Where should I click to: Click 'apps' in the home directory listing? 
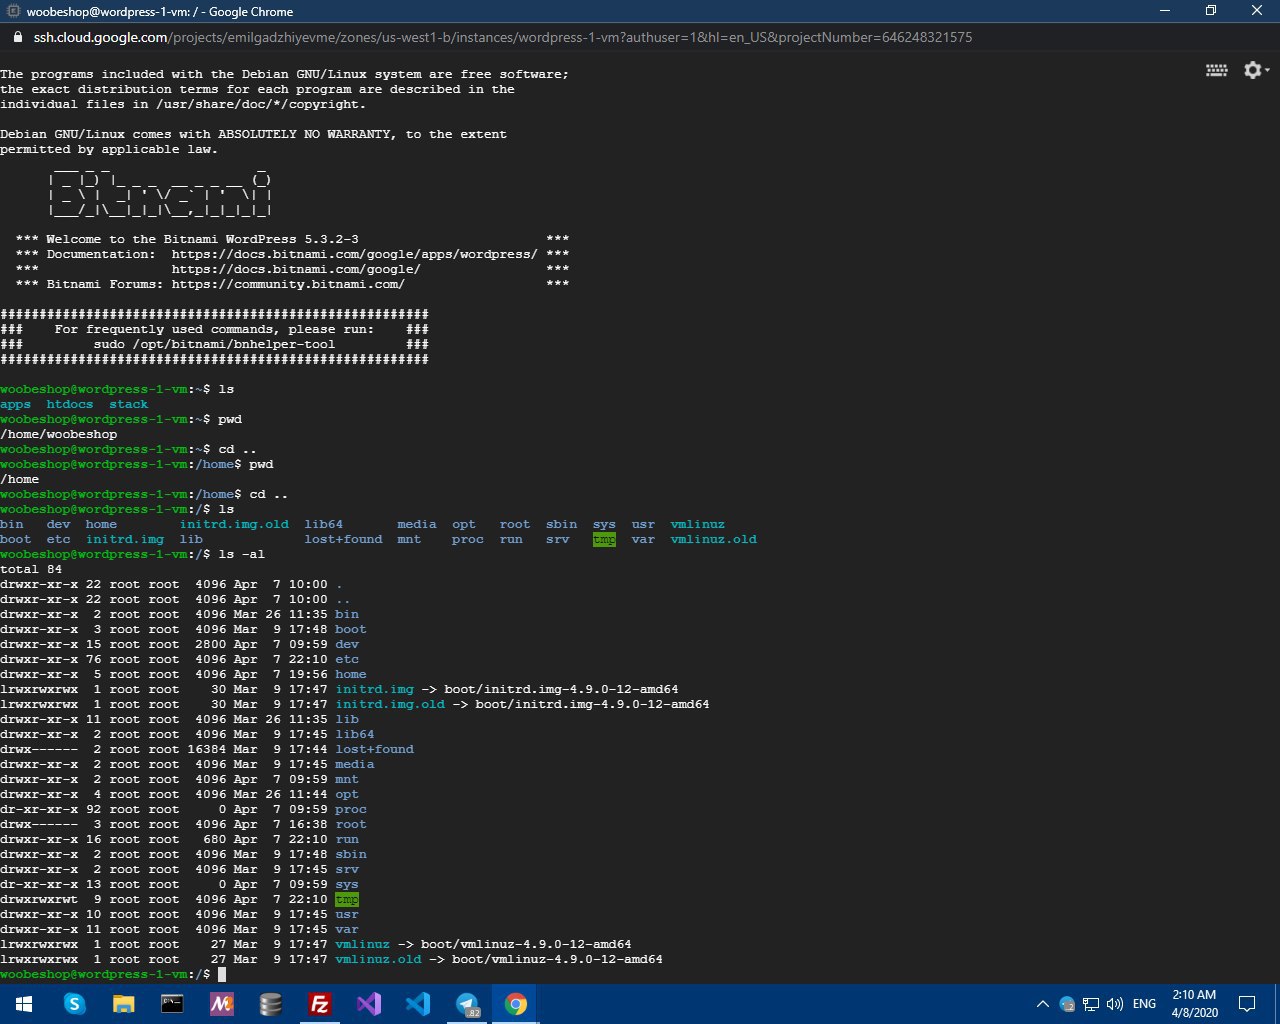[15, 404]
